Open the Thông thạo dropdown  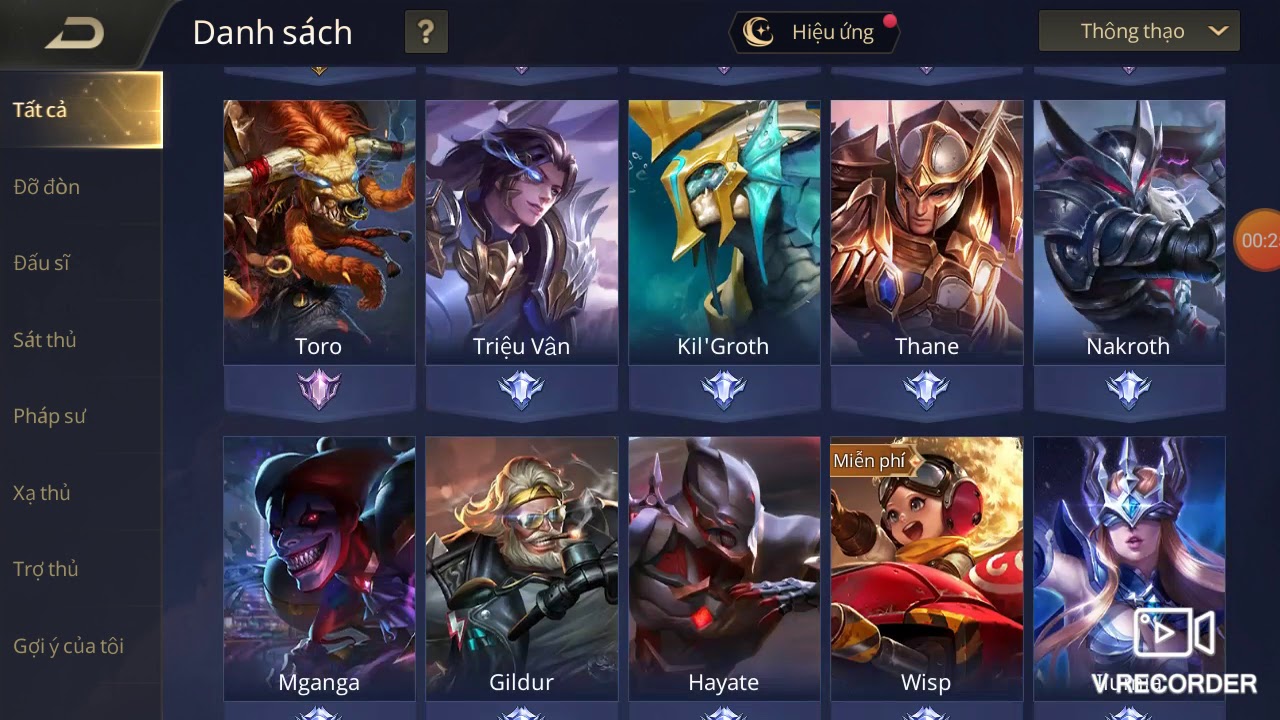pyautogui.click(x=1140, y=31)
